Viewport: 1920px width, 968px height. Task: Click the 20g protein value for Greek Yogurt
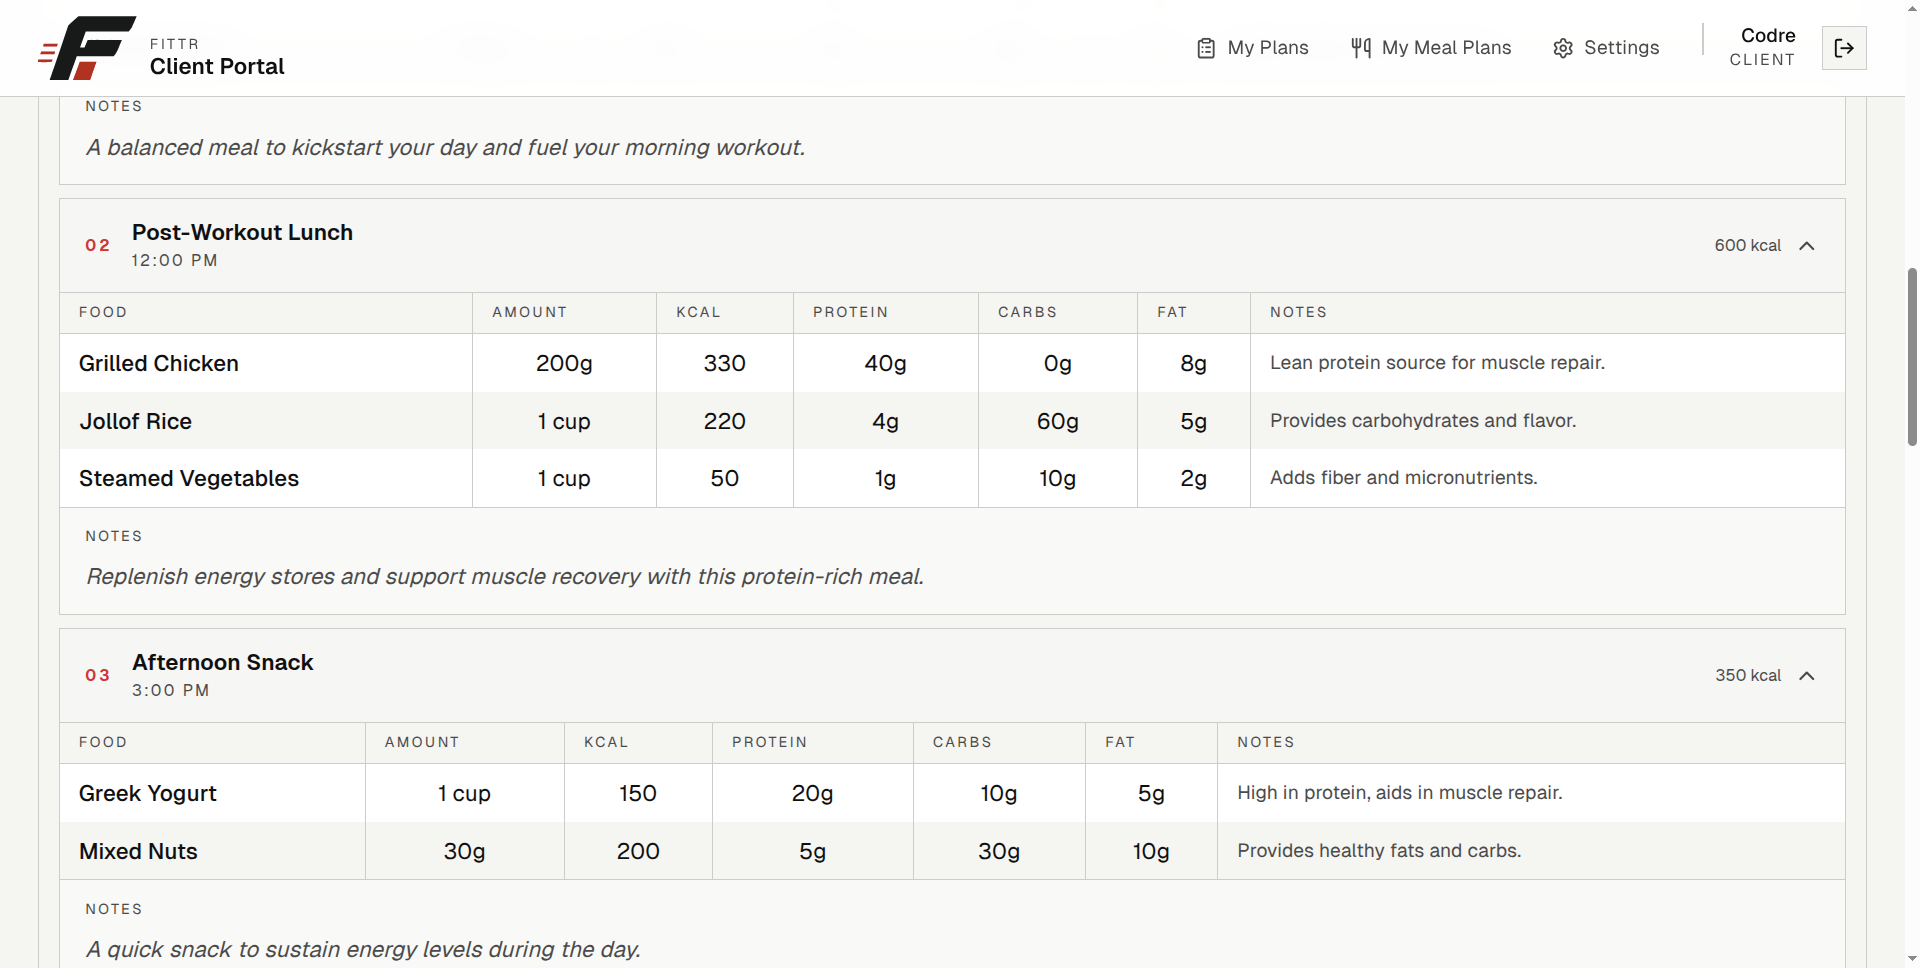(812, 793)
